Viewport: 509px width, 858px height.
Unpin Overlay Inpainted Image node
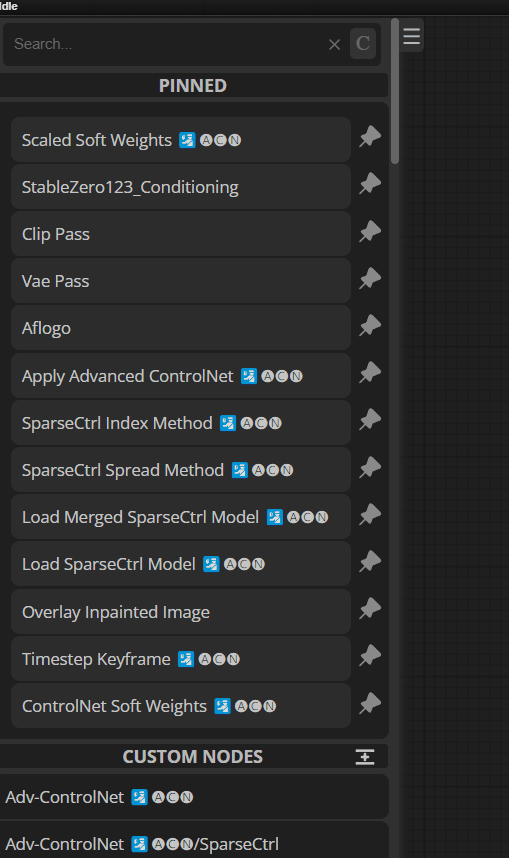click(x=370, y=608)
